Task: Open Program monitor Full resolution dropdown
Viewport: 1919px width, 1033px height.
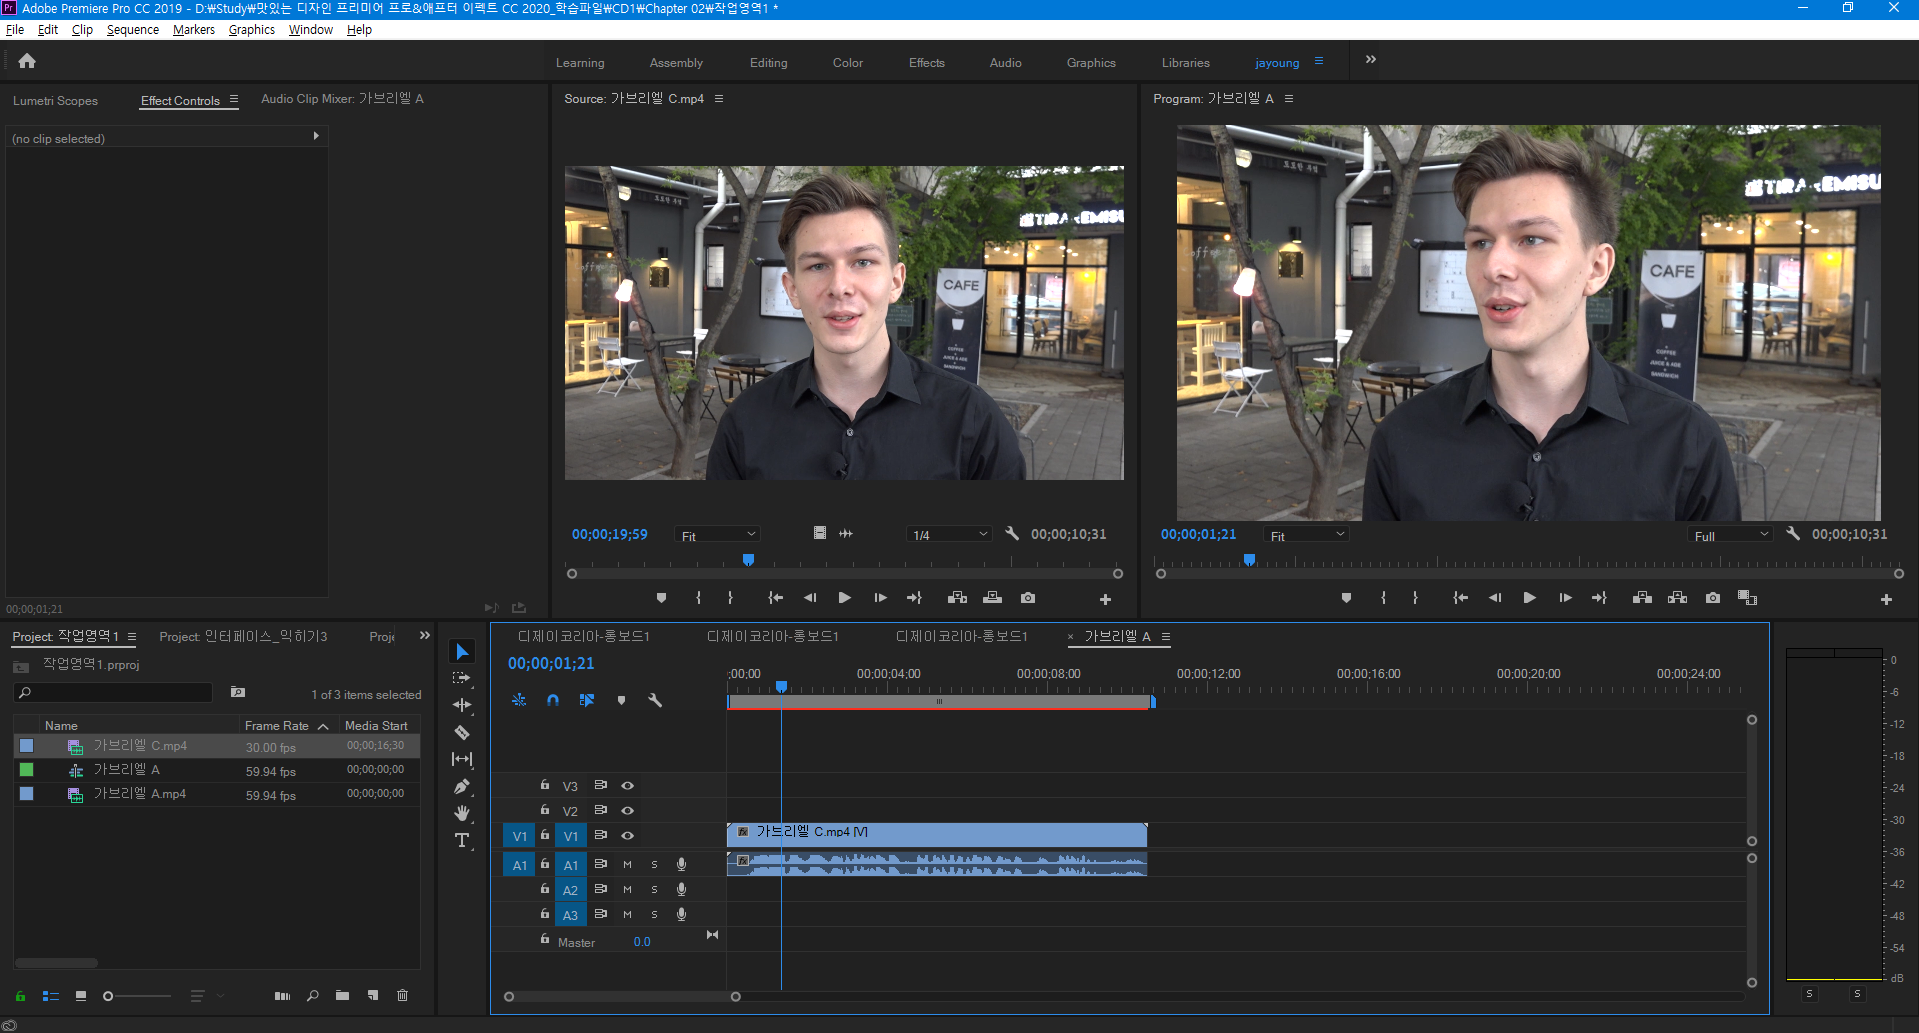Action: point(1731,536)
